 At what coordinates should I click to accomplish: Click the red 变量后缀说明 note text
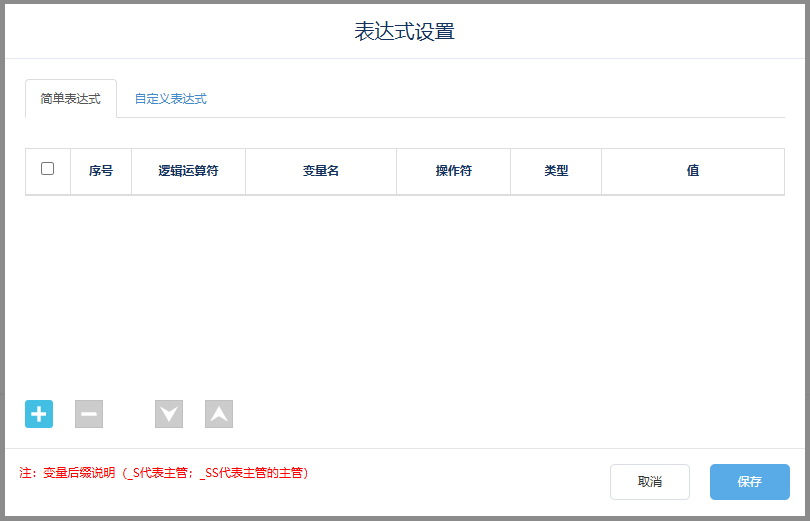(x=164, y=473)
